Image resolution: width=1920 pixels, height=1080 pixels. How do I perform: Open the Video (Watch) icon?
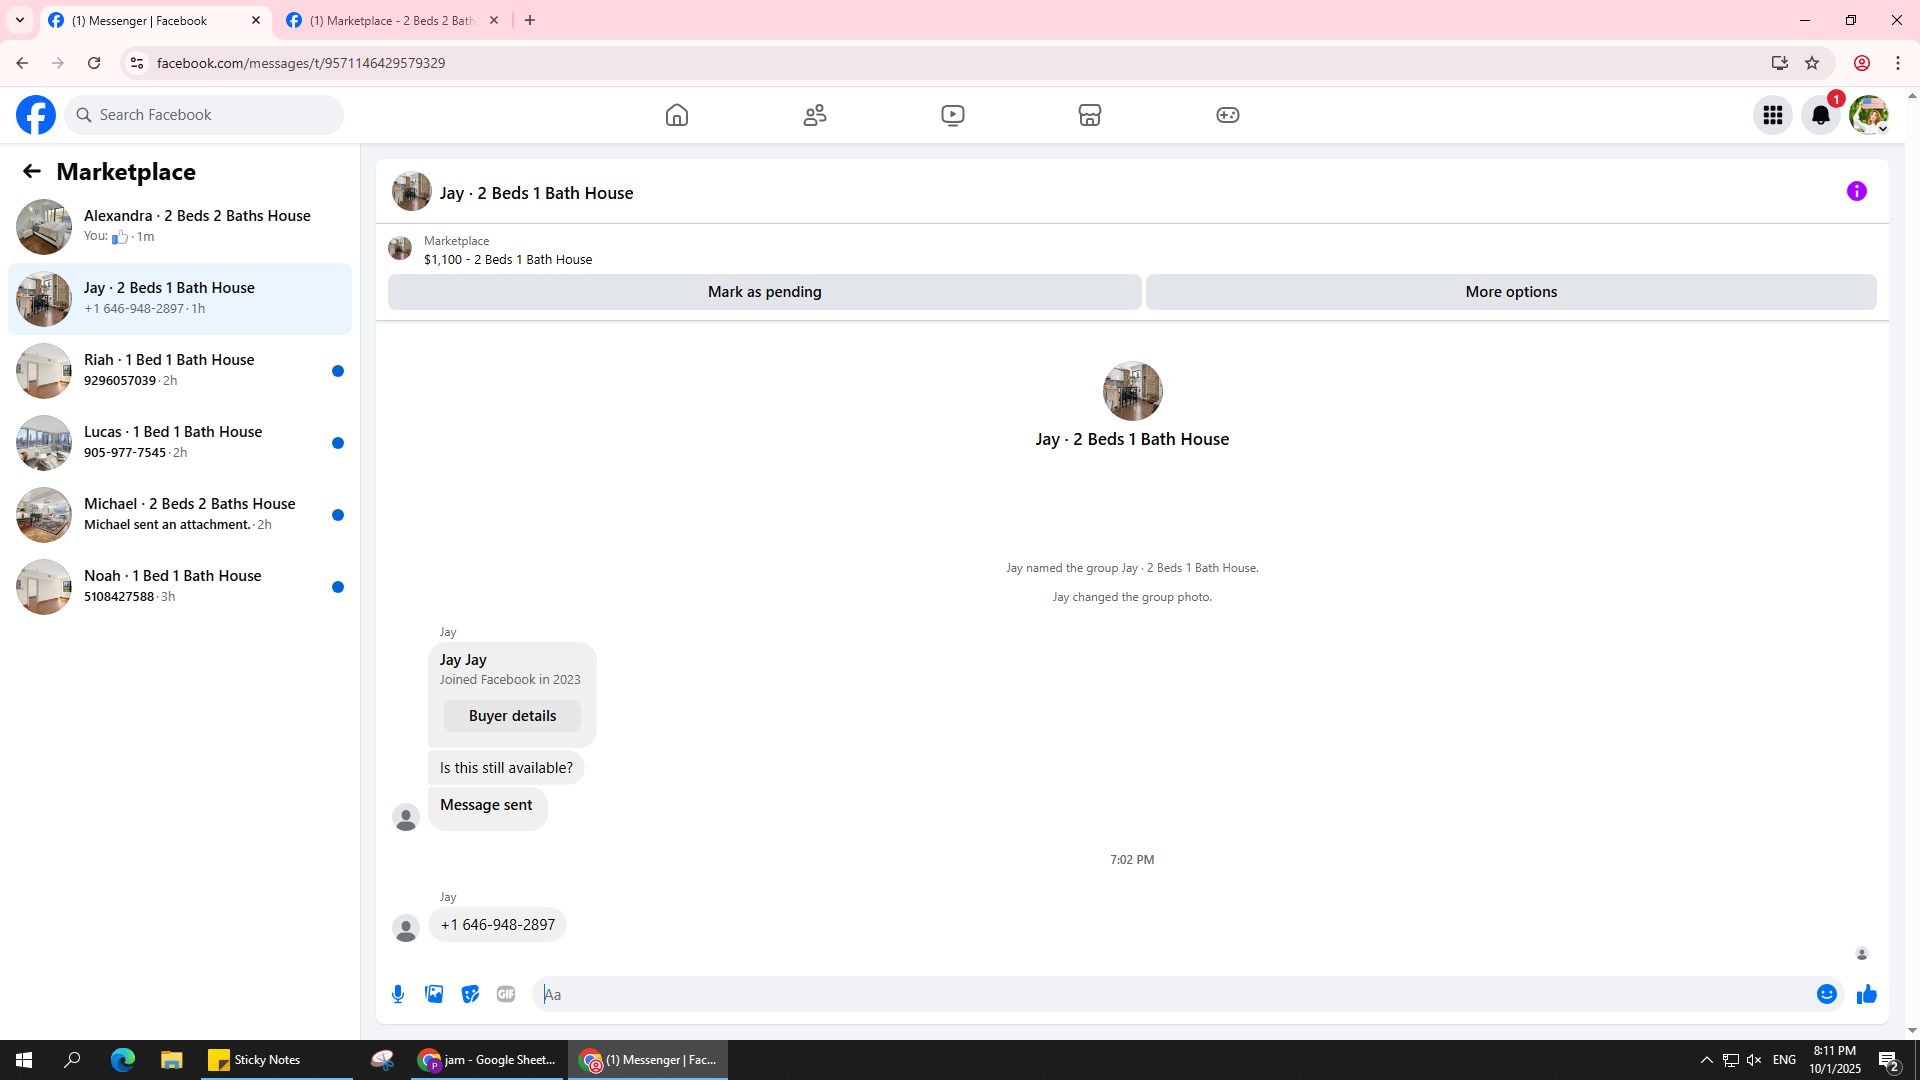pyautogui.click(x=953, y=115)
